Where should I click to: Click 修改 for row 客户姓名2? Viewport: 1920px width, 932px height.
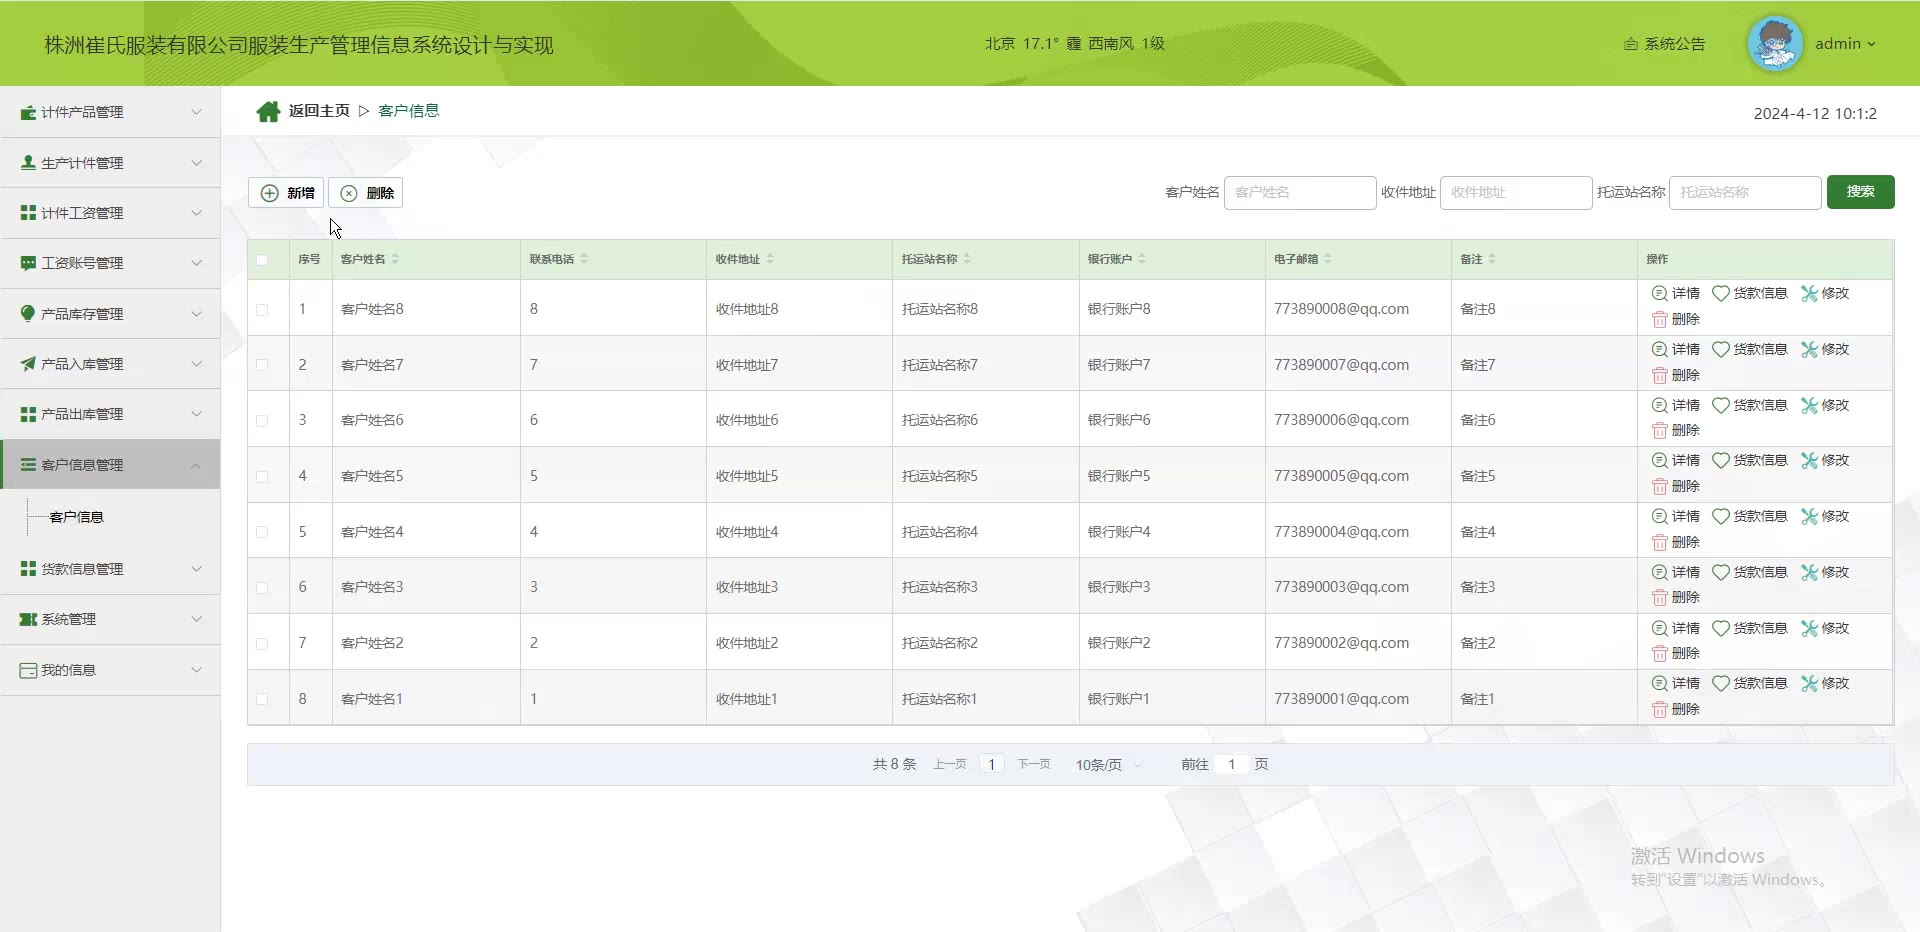1825,628
